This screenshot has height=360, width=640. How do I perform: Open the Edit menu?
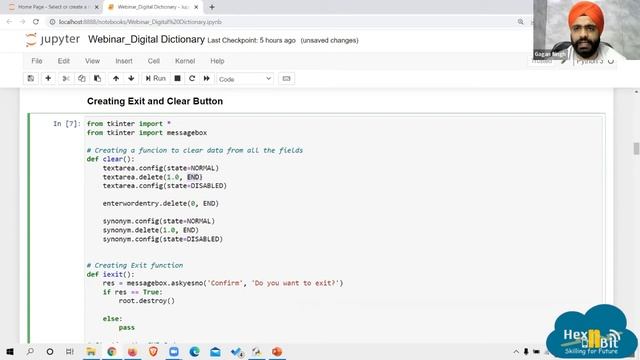pos(63,61)
